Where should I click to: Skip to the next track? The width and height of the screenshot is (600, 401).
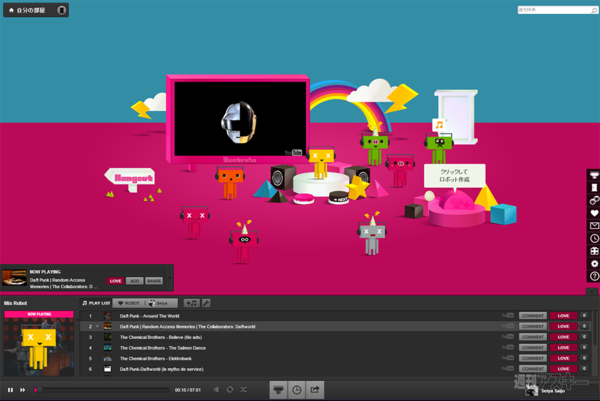(x=23, y=390)
